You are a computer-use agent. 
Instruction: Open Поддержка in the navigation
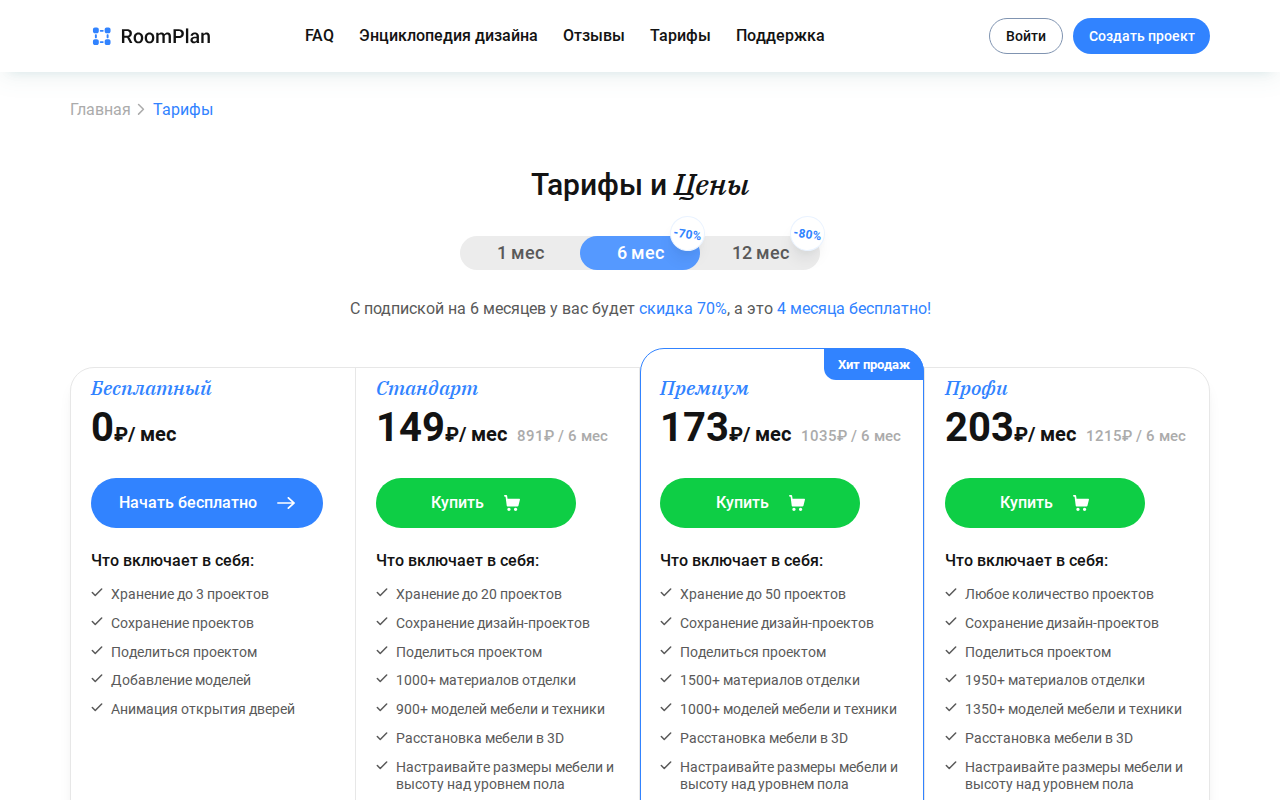780,36
